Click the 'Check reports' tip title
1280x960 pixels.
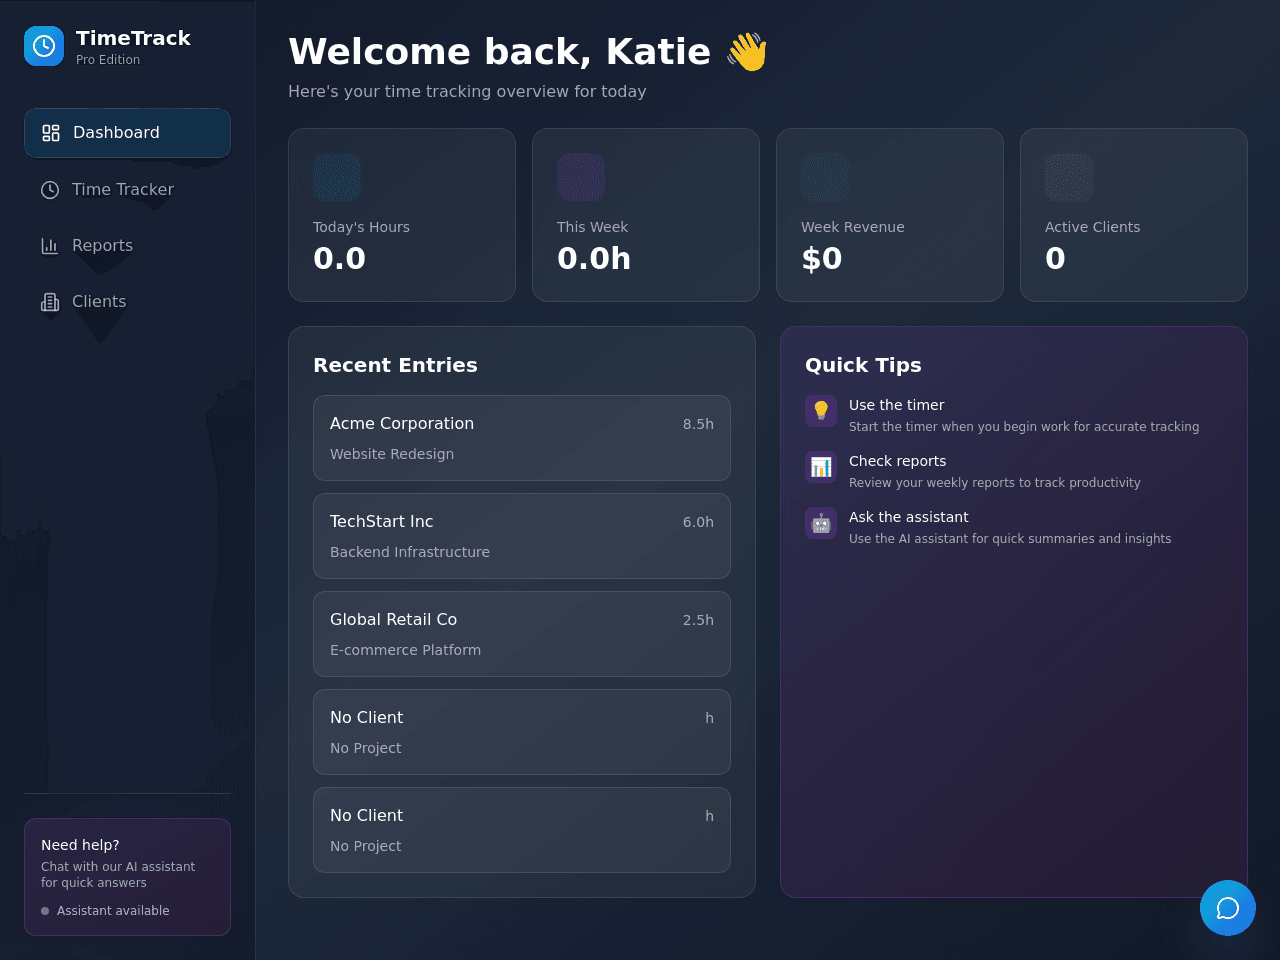[897, 461]
